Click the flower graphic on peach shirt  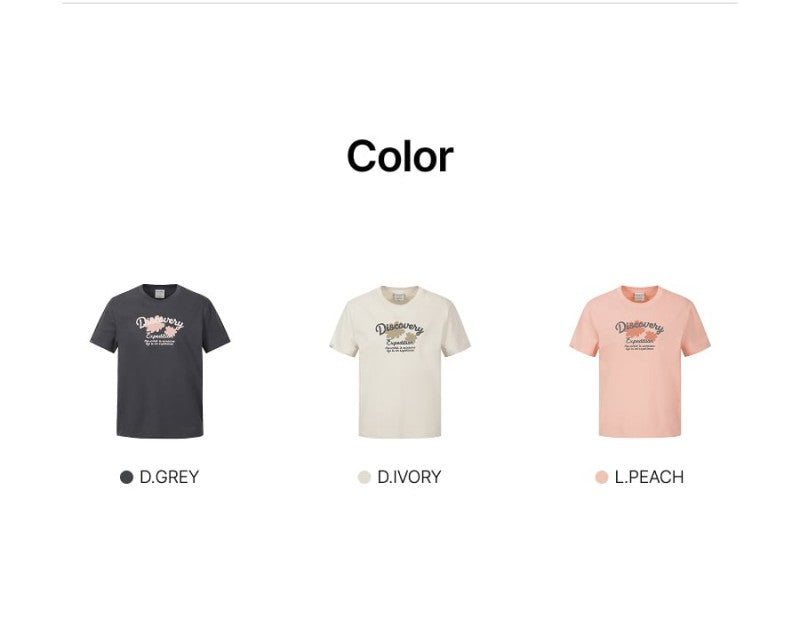[642, 335]
